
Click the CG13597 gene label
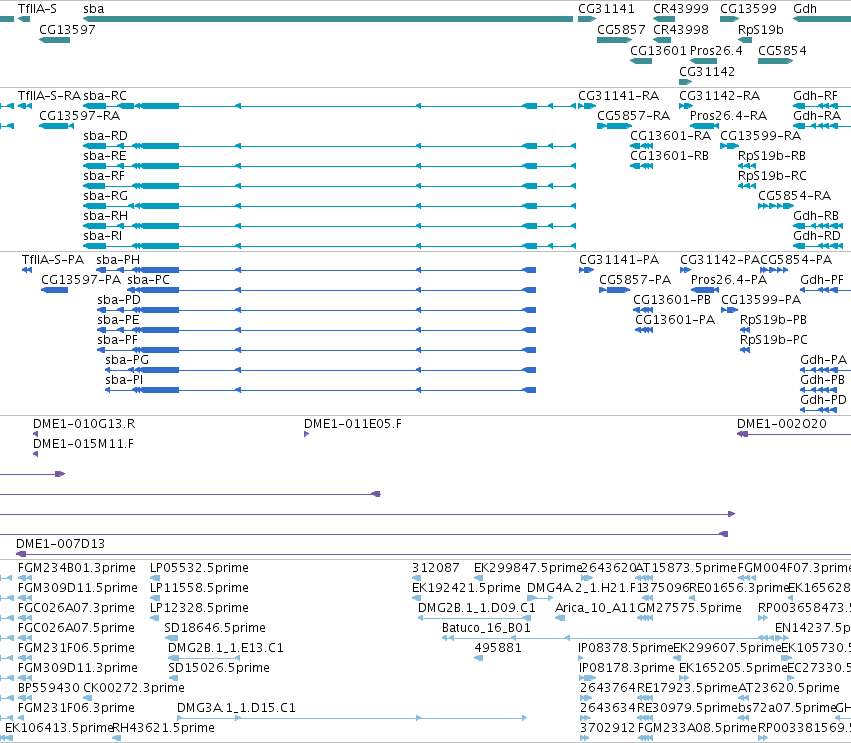pos(67,29)
